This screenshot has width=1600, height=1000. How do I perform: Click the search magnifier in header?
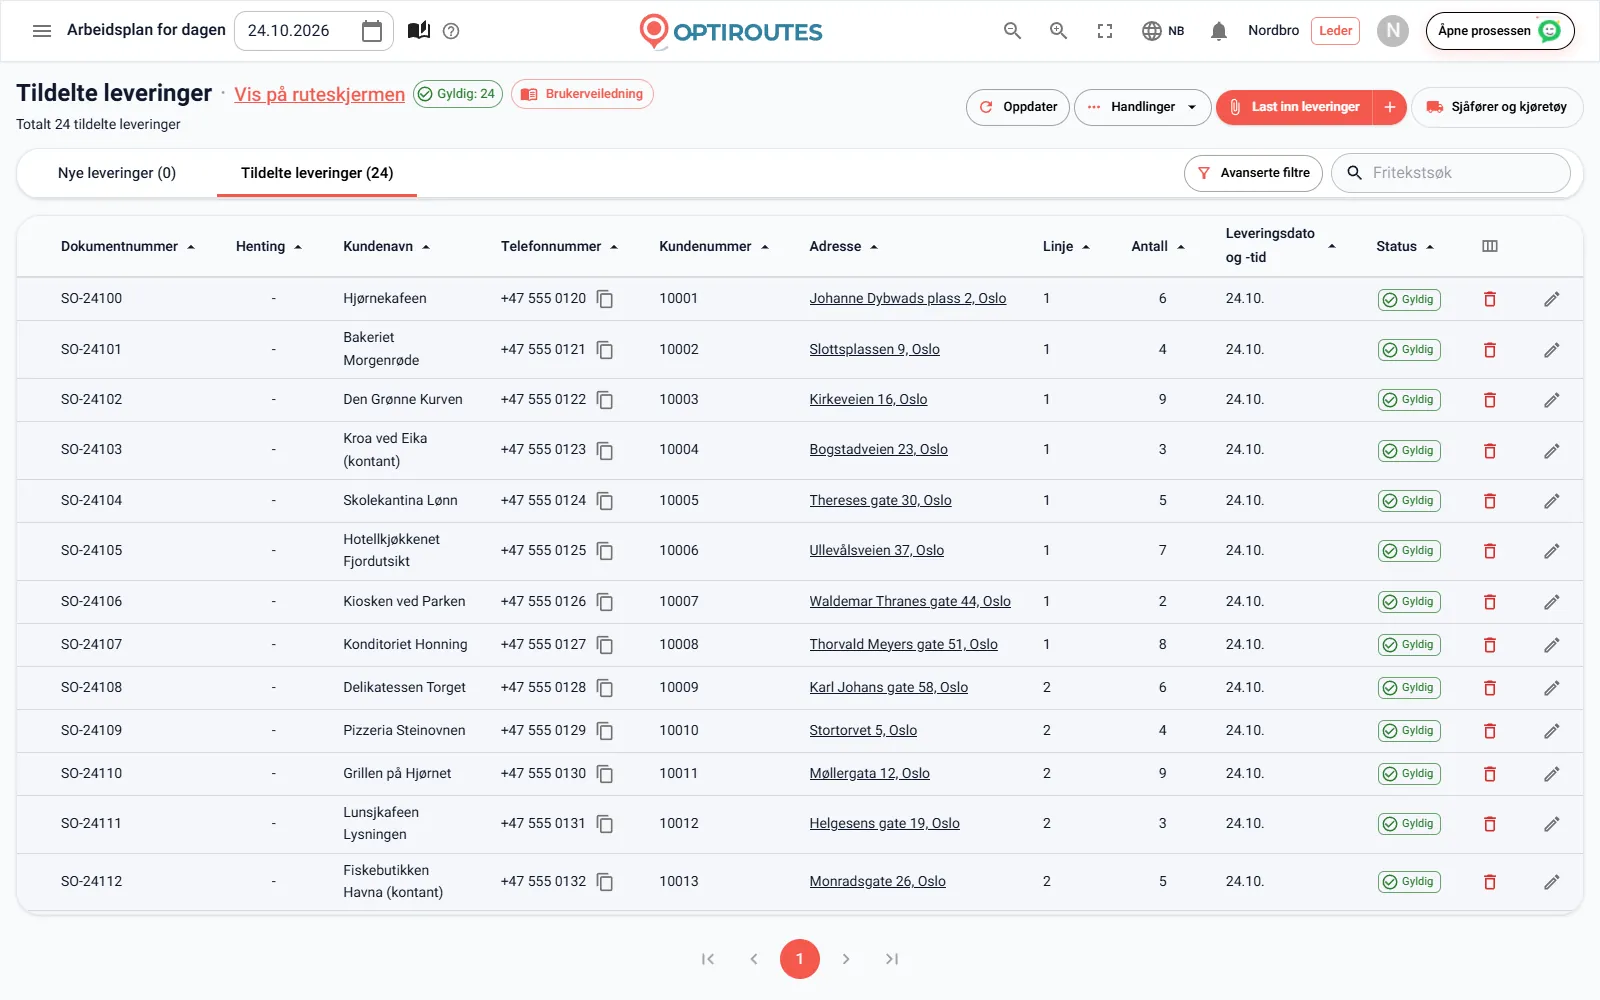coord(1012,31)
